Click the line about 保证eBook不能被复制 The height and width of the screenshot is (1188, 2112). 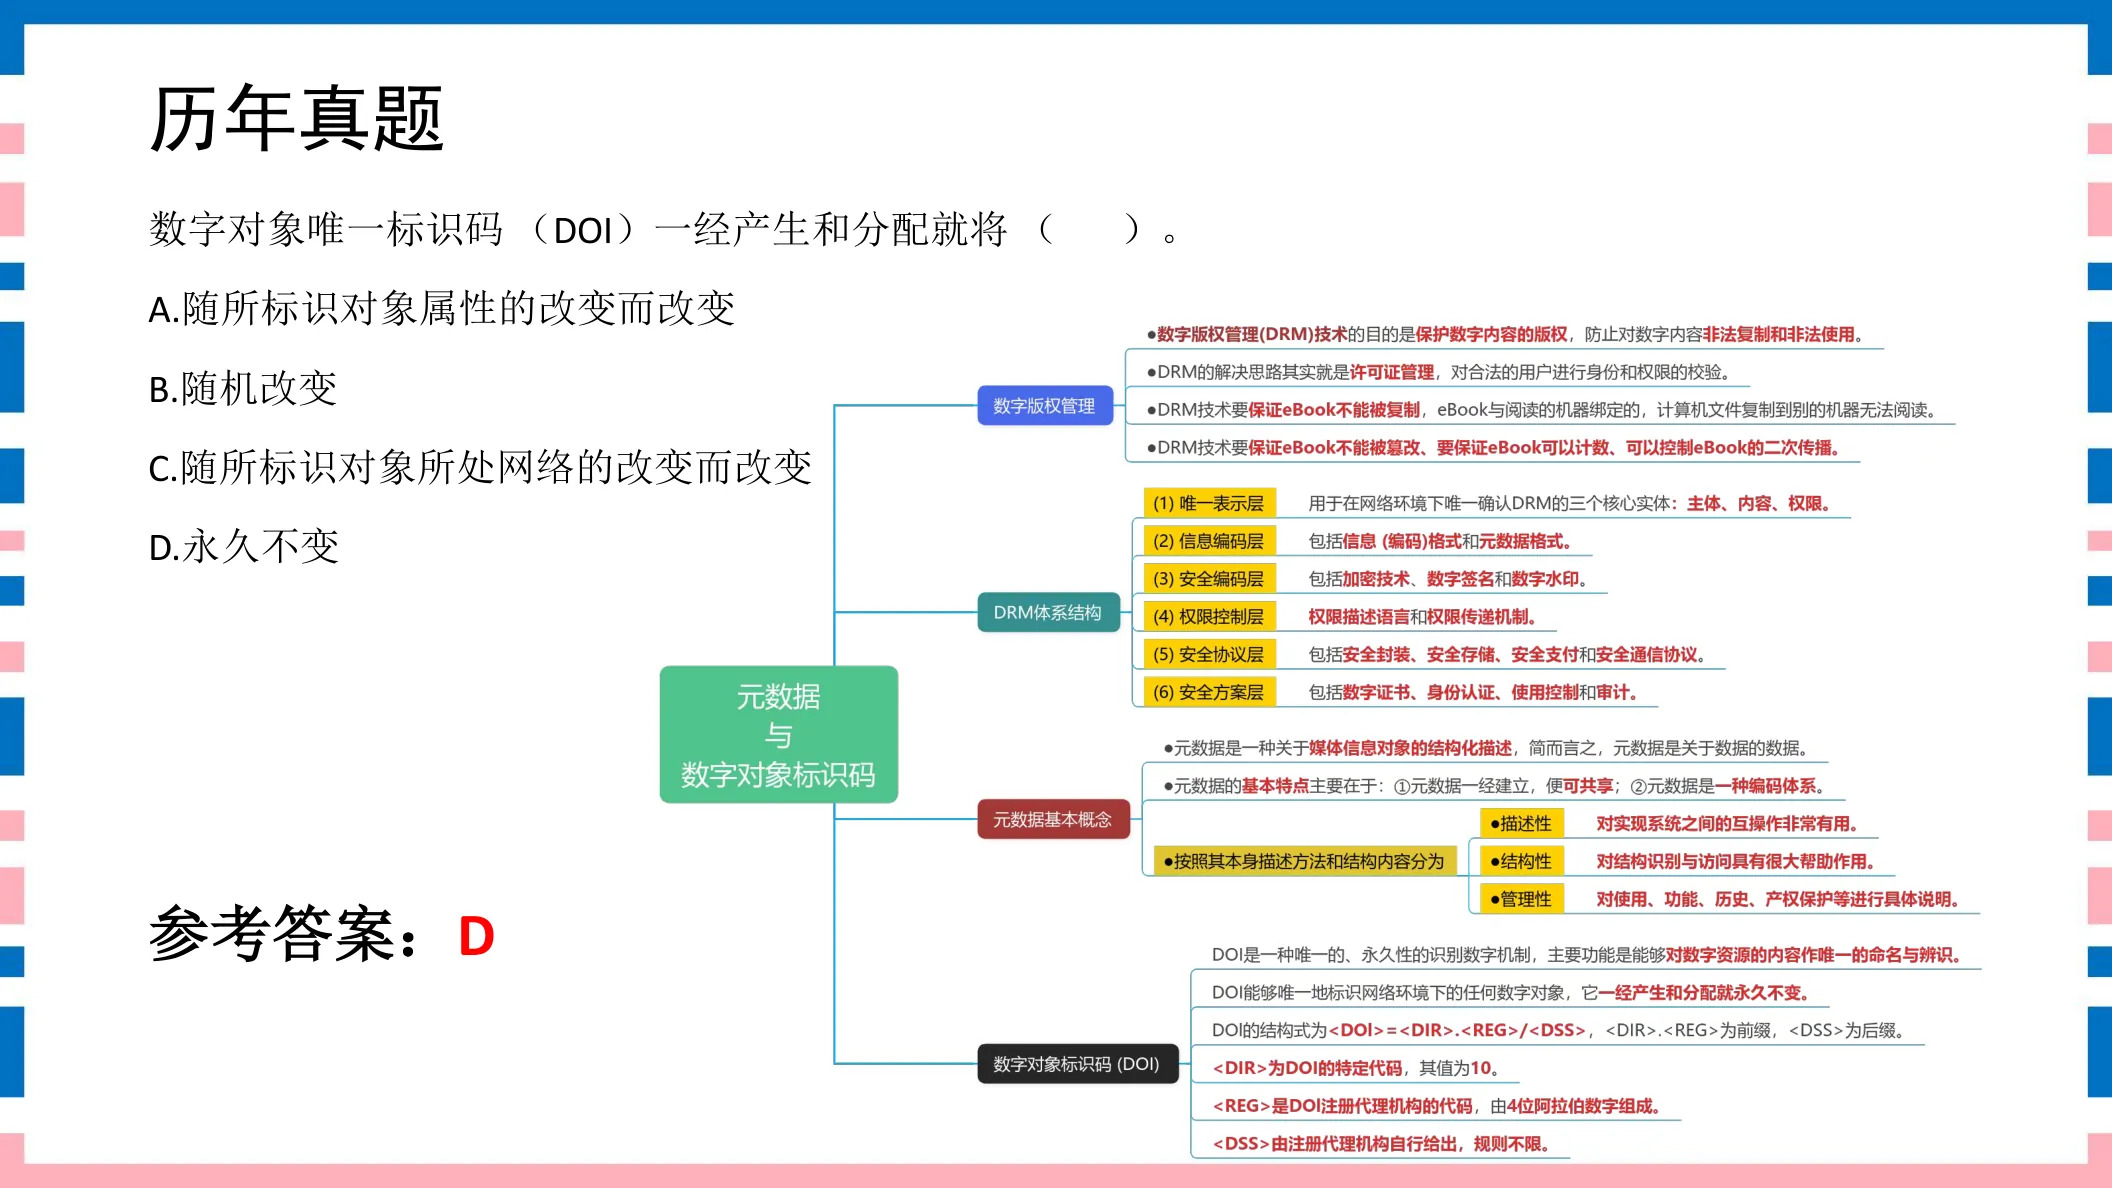click(1544, 410)
